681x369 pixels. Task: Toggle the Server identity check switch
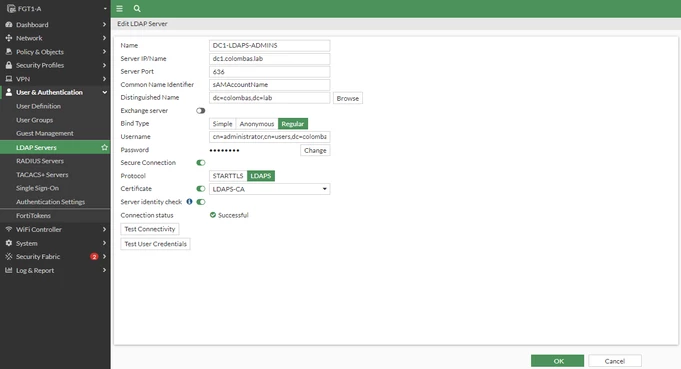click(x=201, y=202)
